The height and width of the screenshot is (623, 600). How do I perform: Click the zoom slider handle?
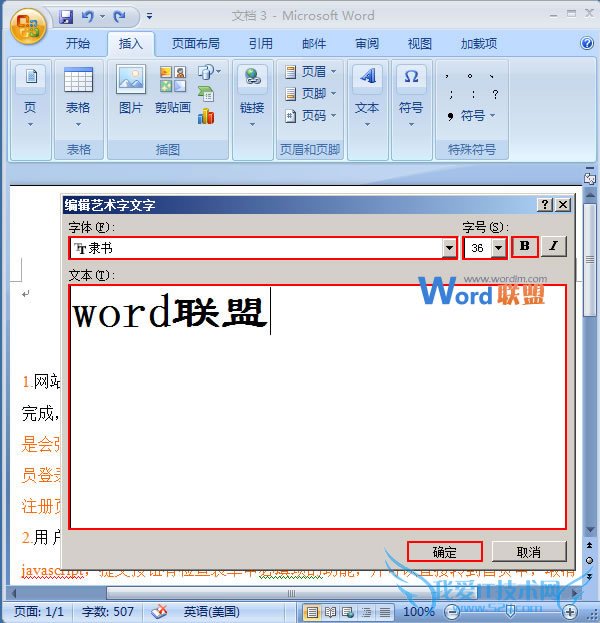coord(511,611)
